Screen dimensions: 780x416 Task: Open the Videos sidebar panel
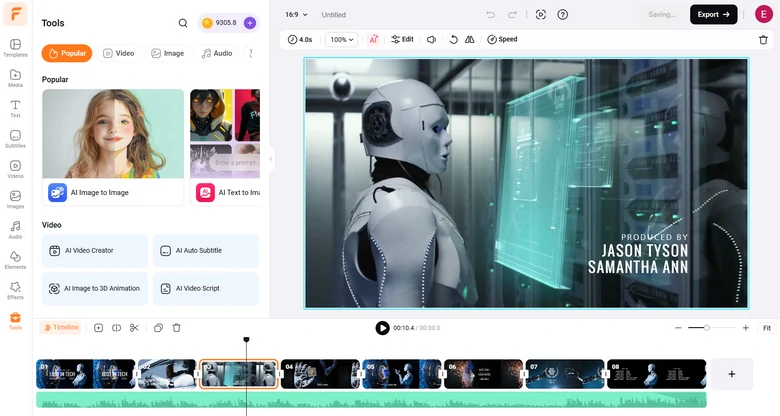15,169
